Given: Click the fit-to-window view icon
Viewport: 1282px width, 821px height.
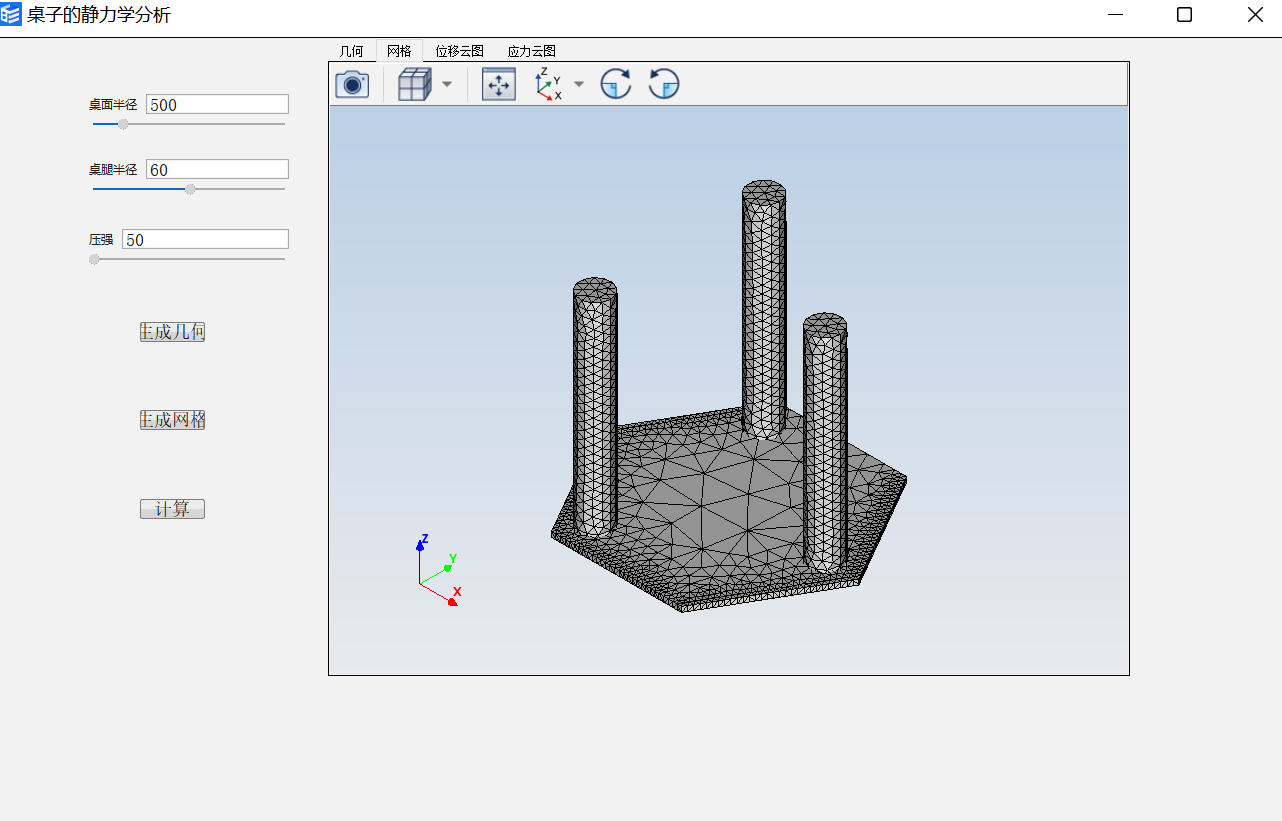Looking at the screenshot, I should 499,84.
